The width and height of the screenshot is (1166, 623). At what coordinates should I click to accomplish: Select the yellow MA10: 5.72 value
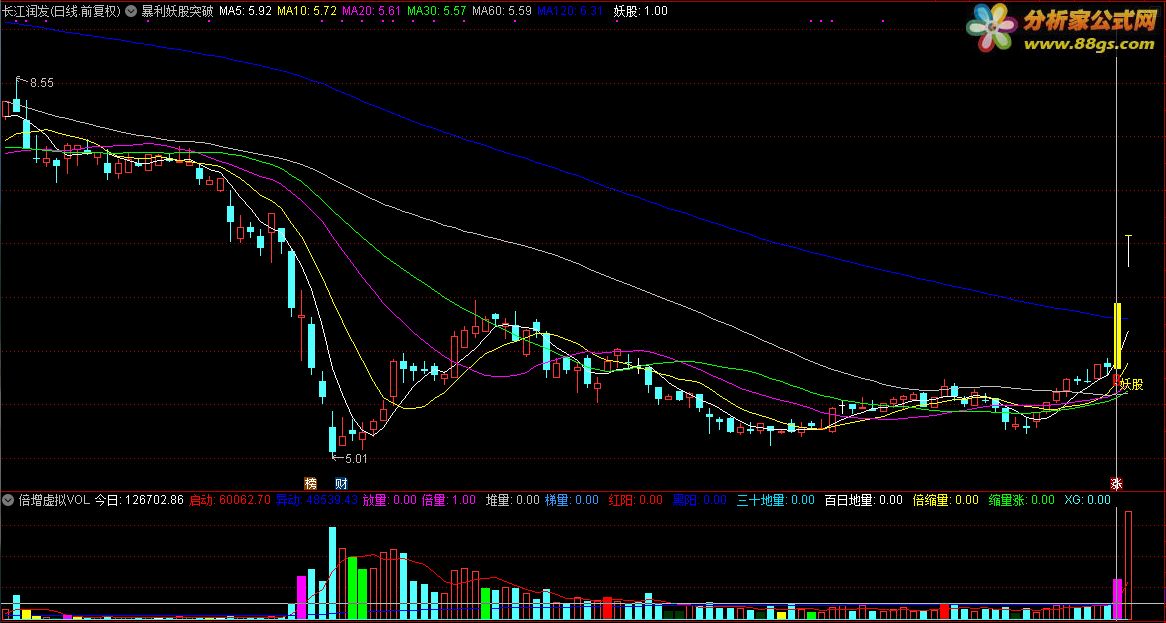click(x=306, y=11)
